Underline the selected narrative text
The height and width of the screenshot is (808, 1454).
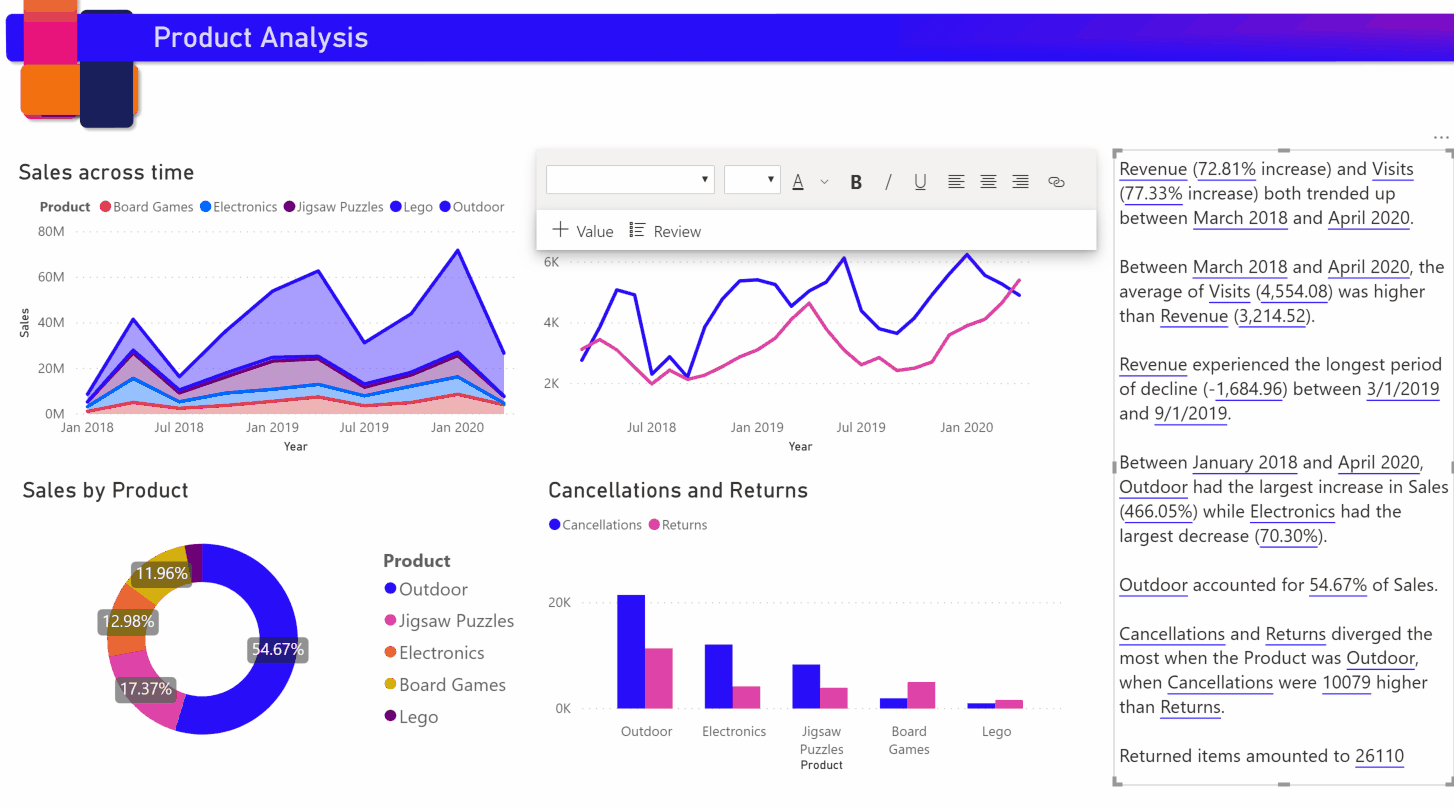[x=919, y=181]
